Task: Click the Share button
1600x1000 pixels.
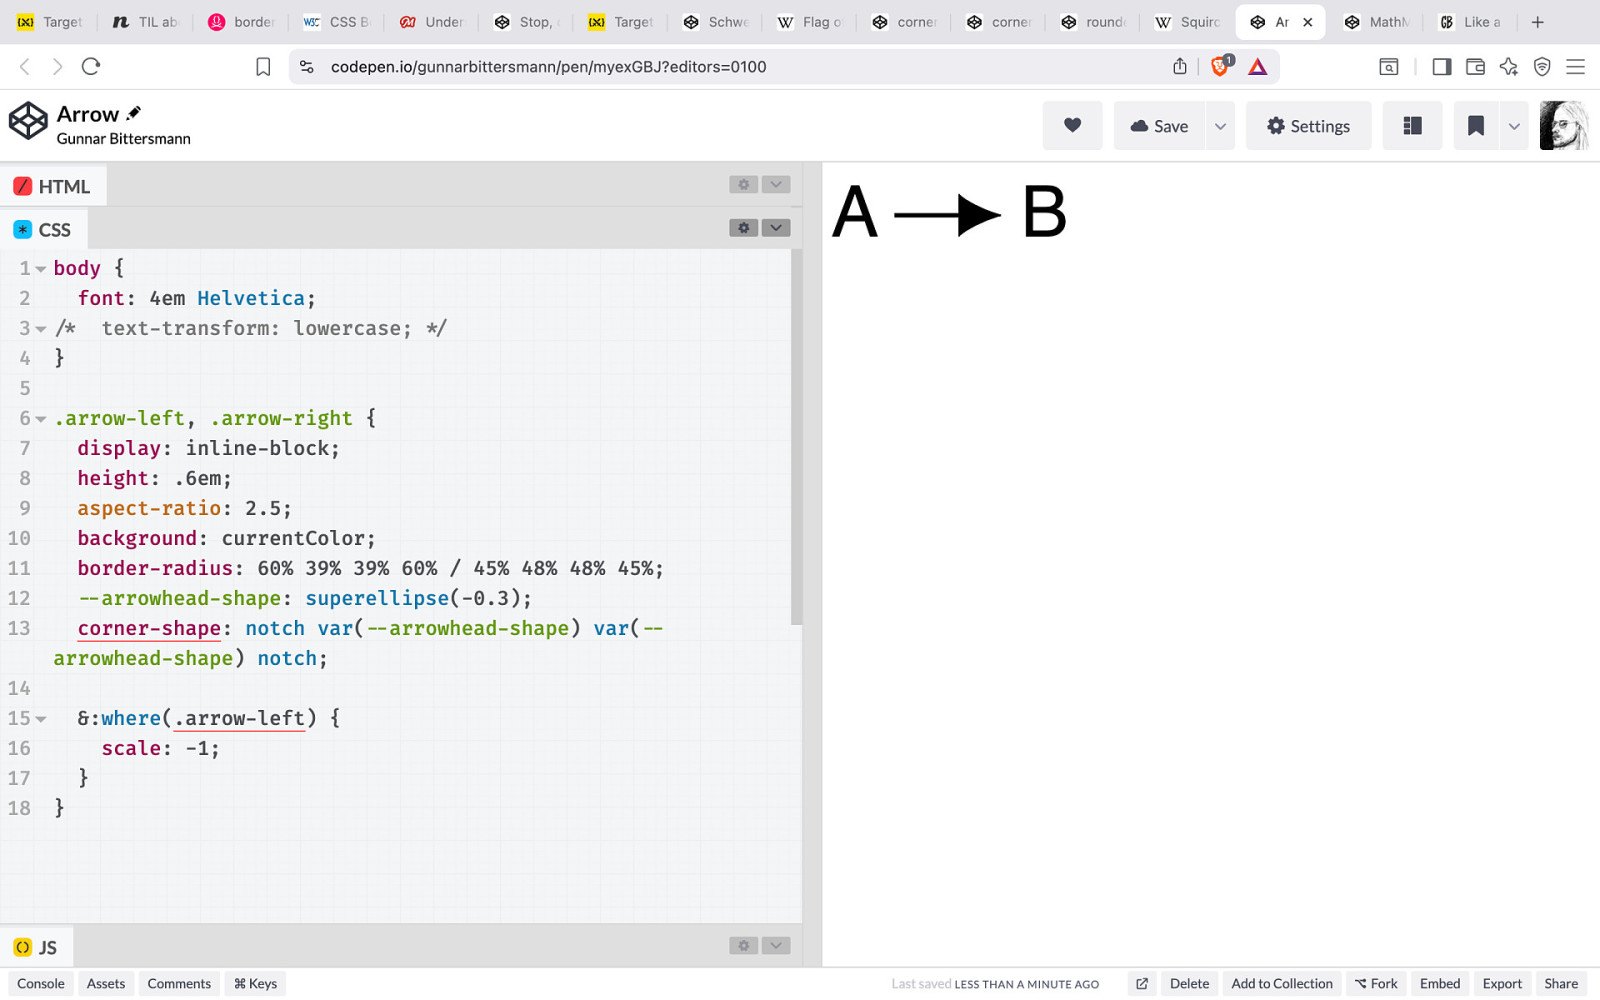Action: click(x=1561, y=984)
